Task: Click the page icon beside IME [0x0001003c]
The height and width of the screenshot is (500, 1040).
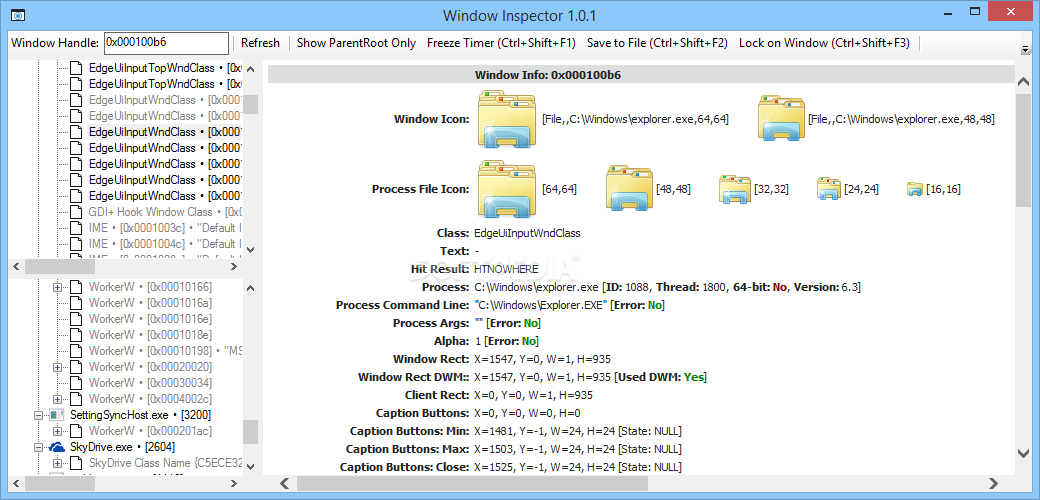Action: pos(77,227)
